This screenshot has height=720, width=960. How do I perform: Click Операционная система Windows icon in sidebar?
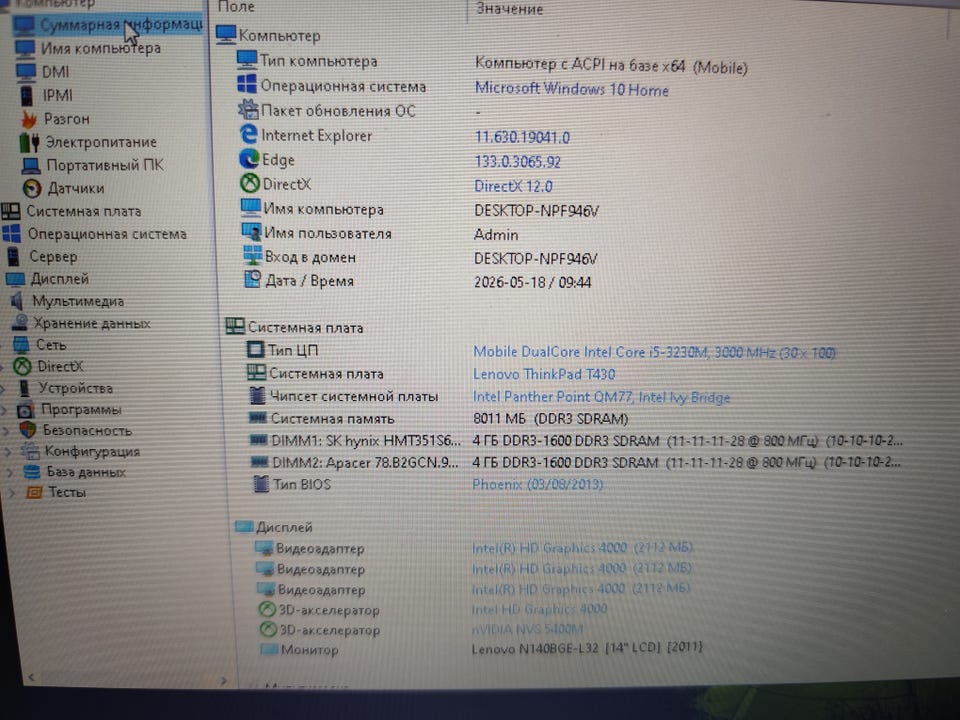11,234
